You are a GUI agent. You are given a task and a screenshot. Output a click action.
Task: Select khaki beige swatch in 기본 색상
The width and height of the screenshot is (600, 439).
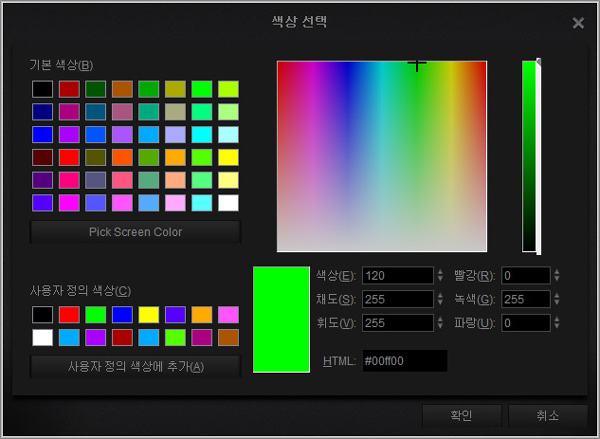[175, 112]
